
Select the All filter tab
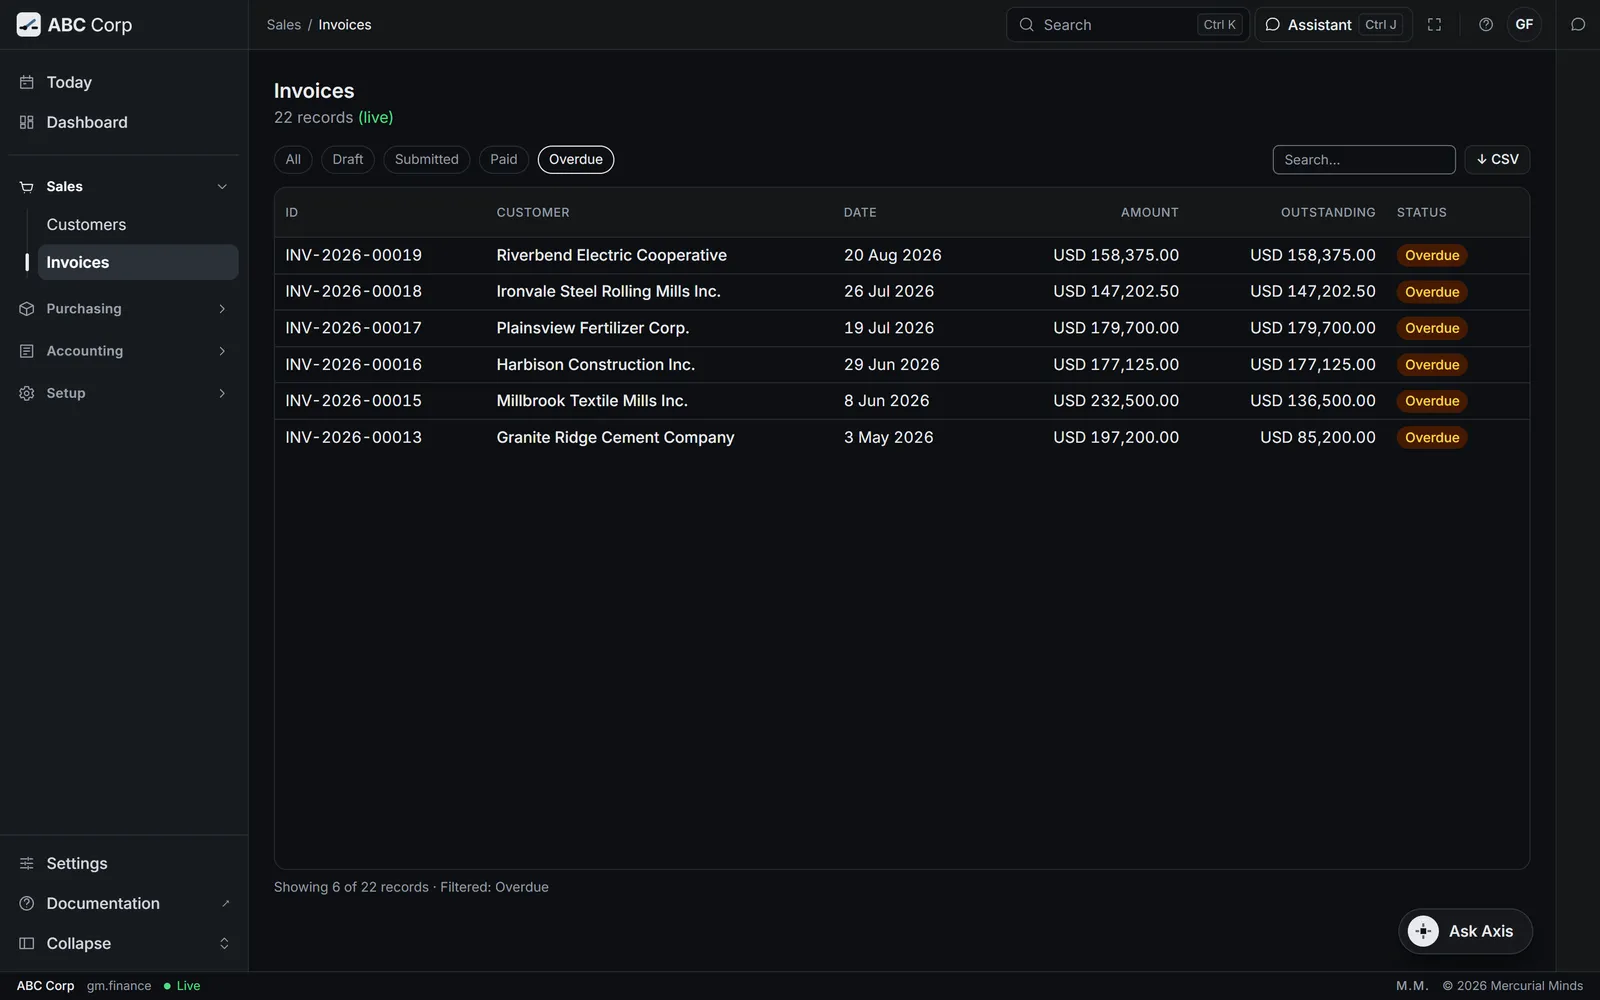pos(293,160)
